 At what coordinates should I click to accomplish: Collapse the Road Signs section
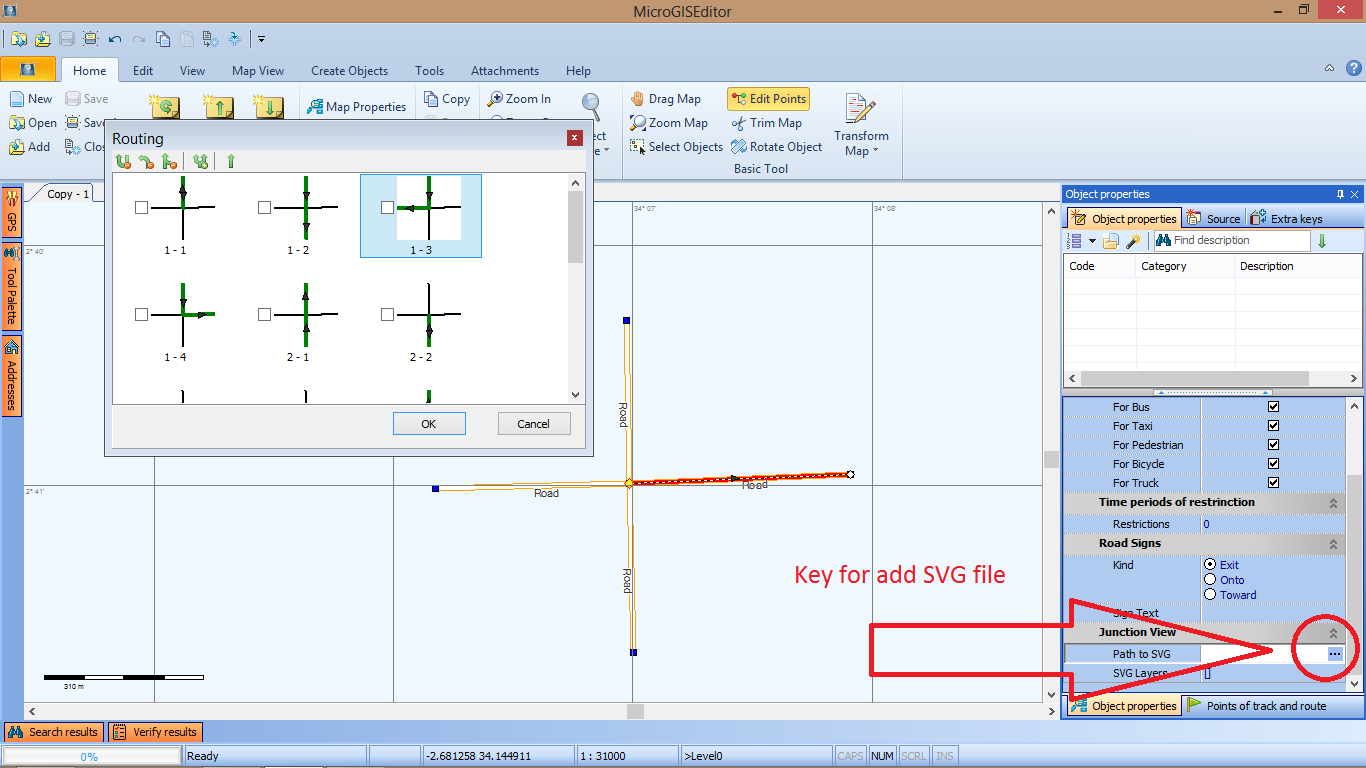tap(1332, 544)
